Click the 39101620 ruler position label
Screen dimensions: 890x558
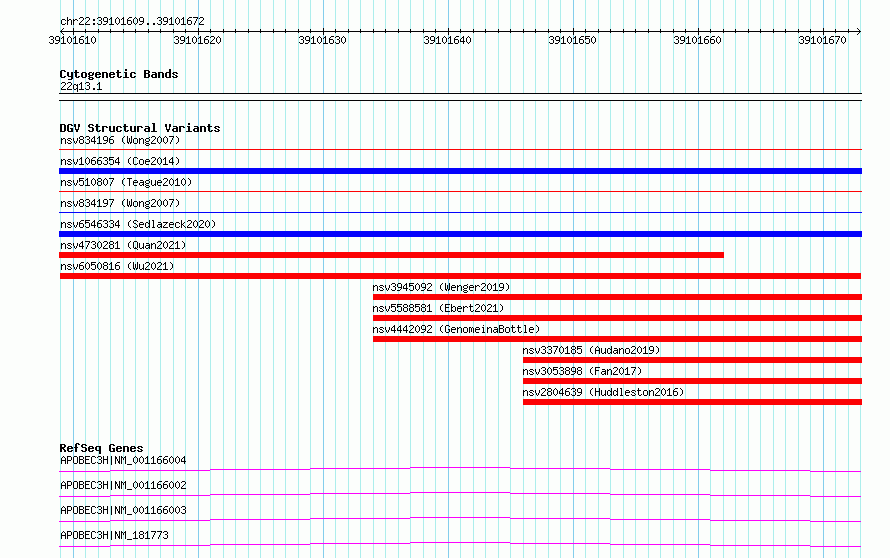click(198, 40)
